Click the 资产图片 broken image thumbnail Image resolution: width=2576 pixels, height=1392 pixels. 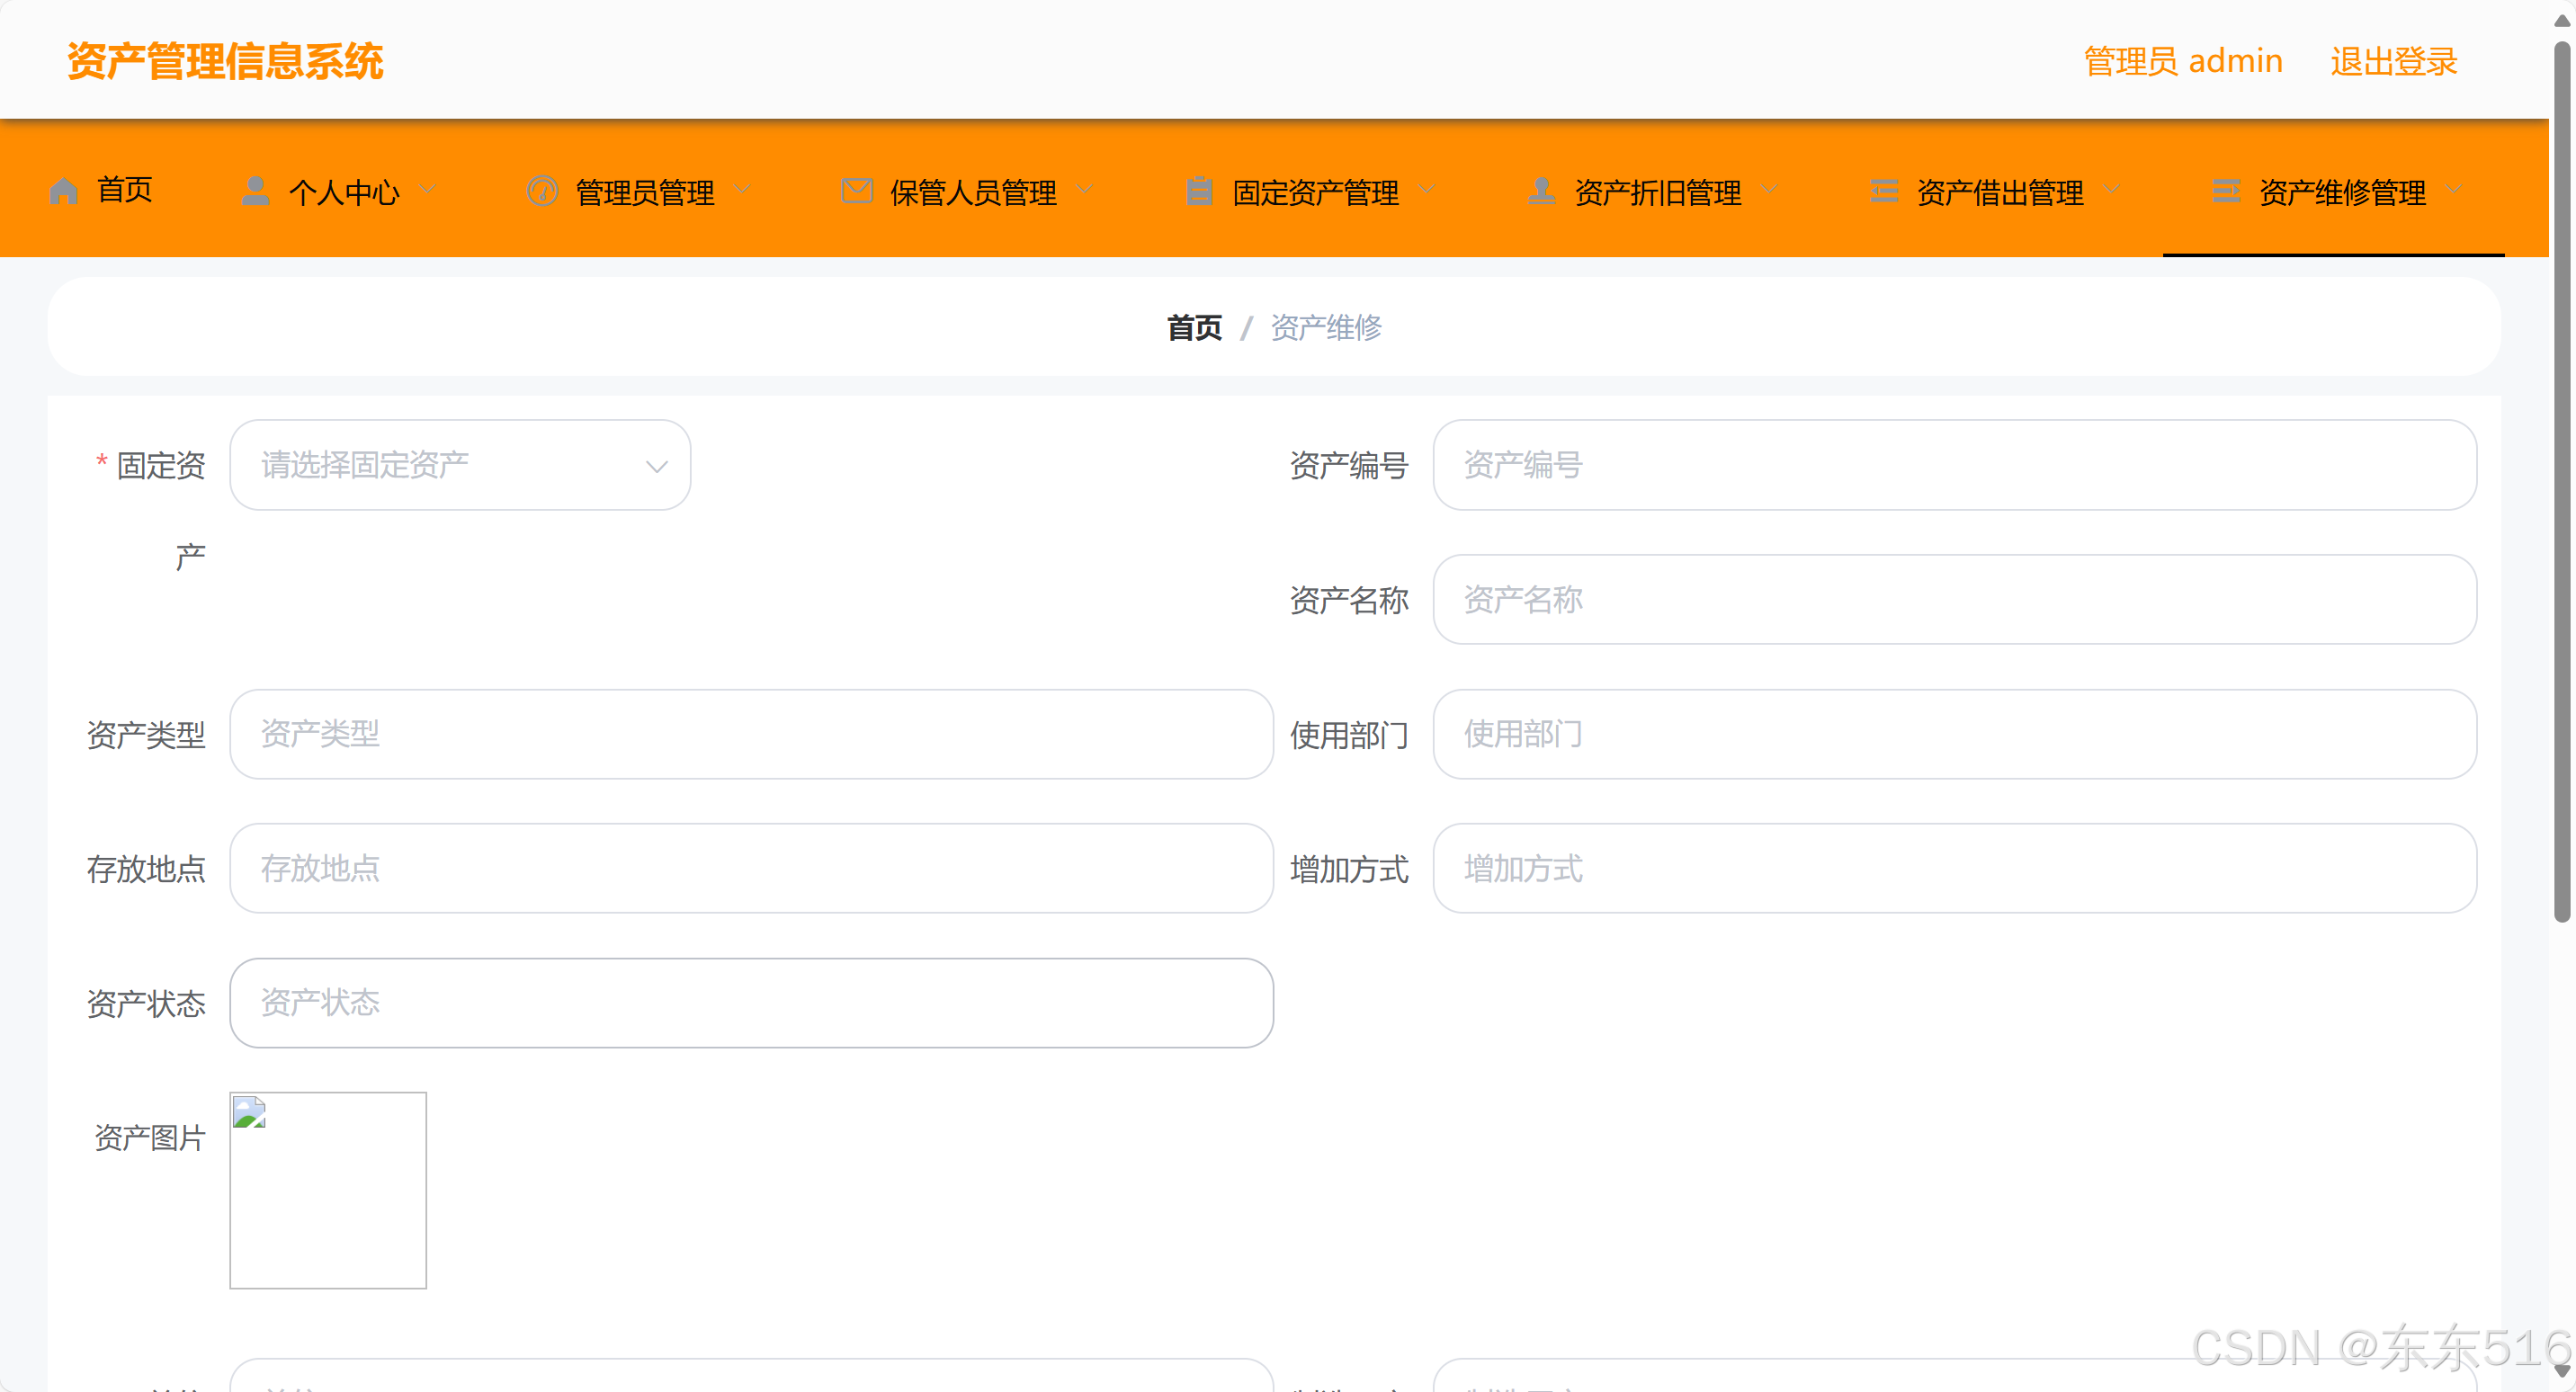tap(328, 1190)
